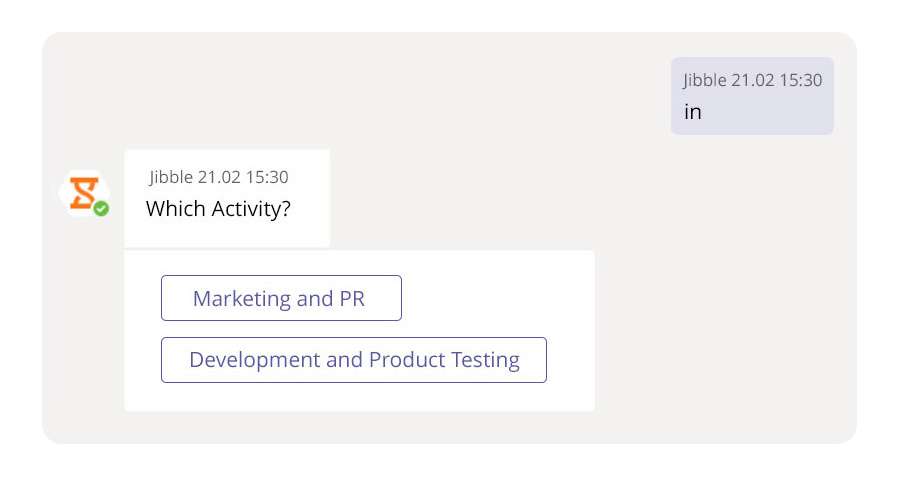Click the orange hourglass logo in the avatar
904x486 pixels.
[82, 191]
